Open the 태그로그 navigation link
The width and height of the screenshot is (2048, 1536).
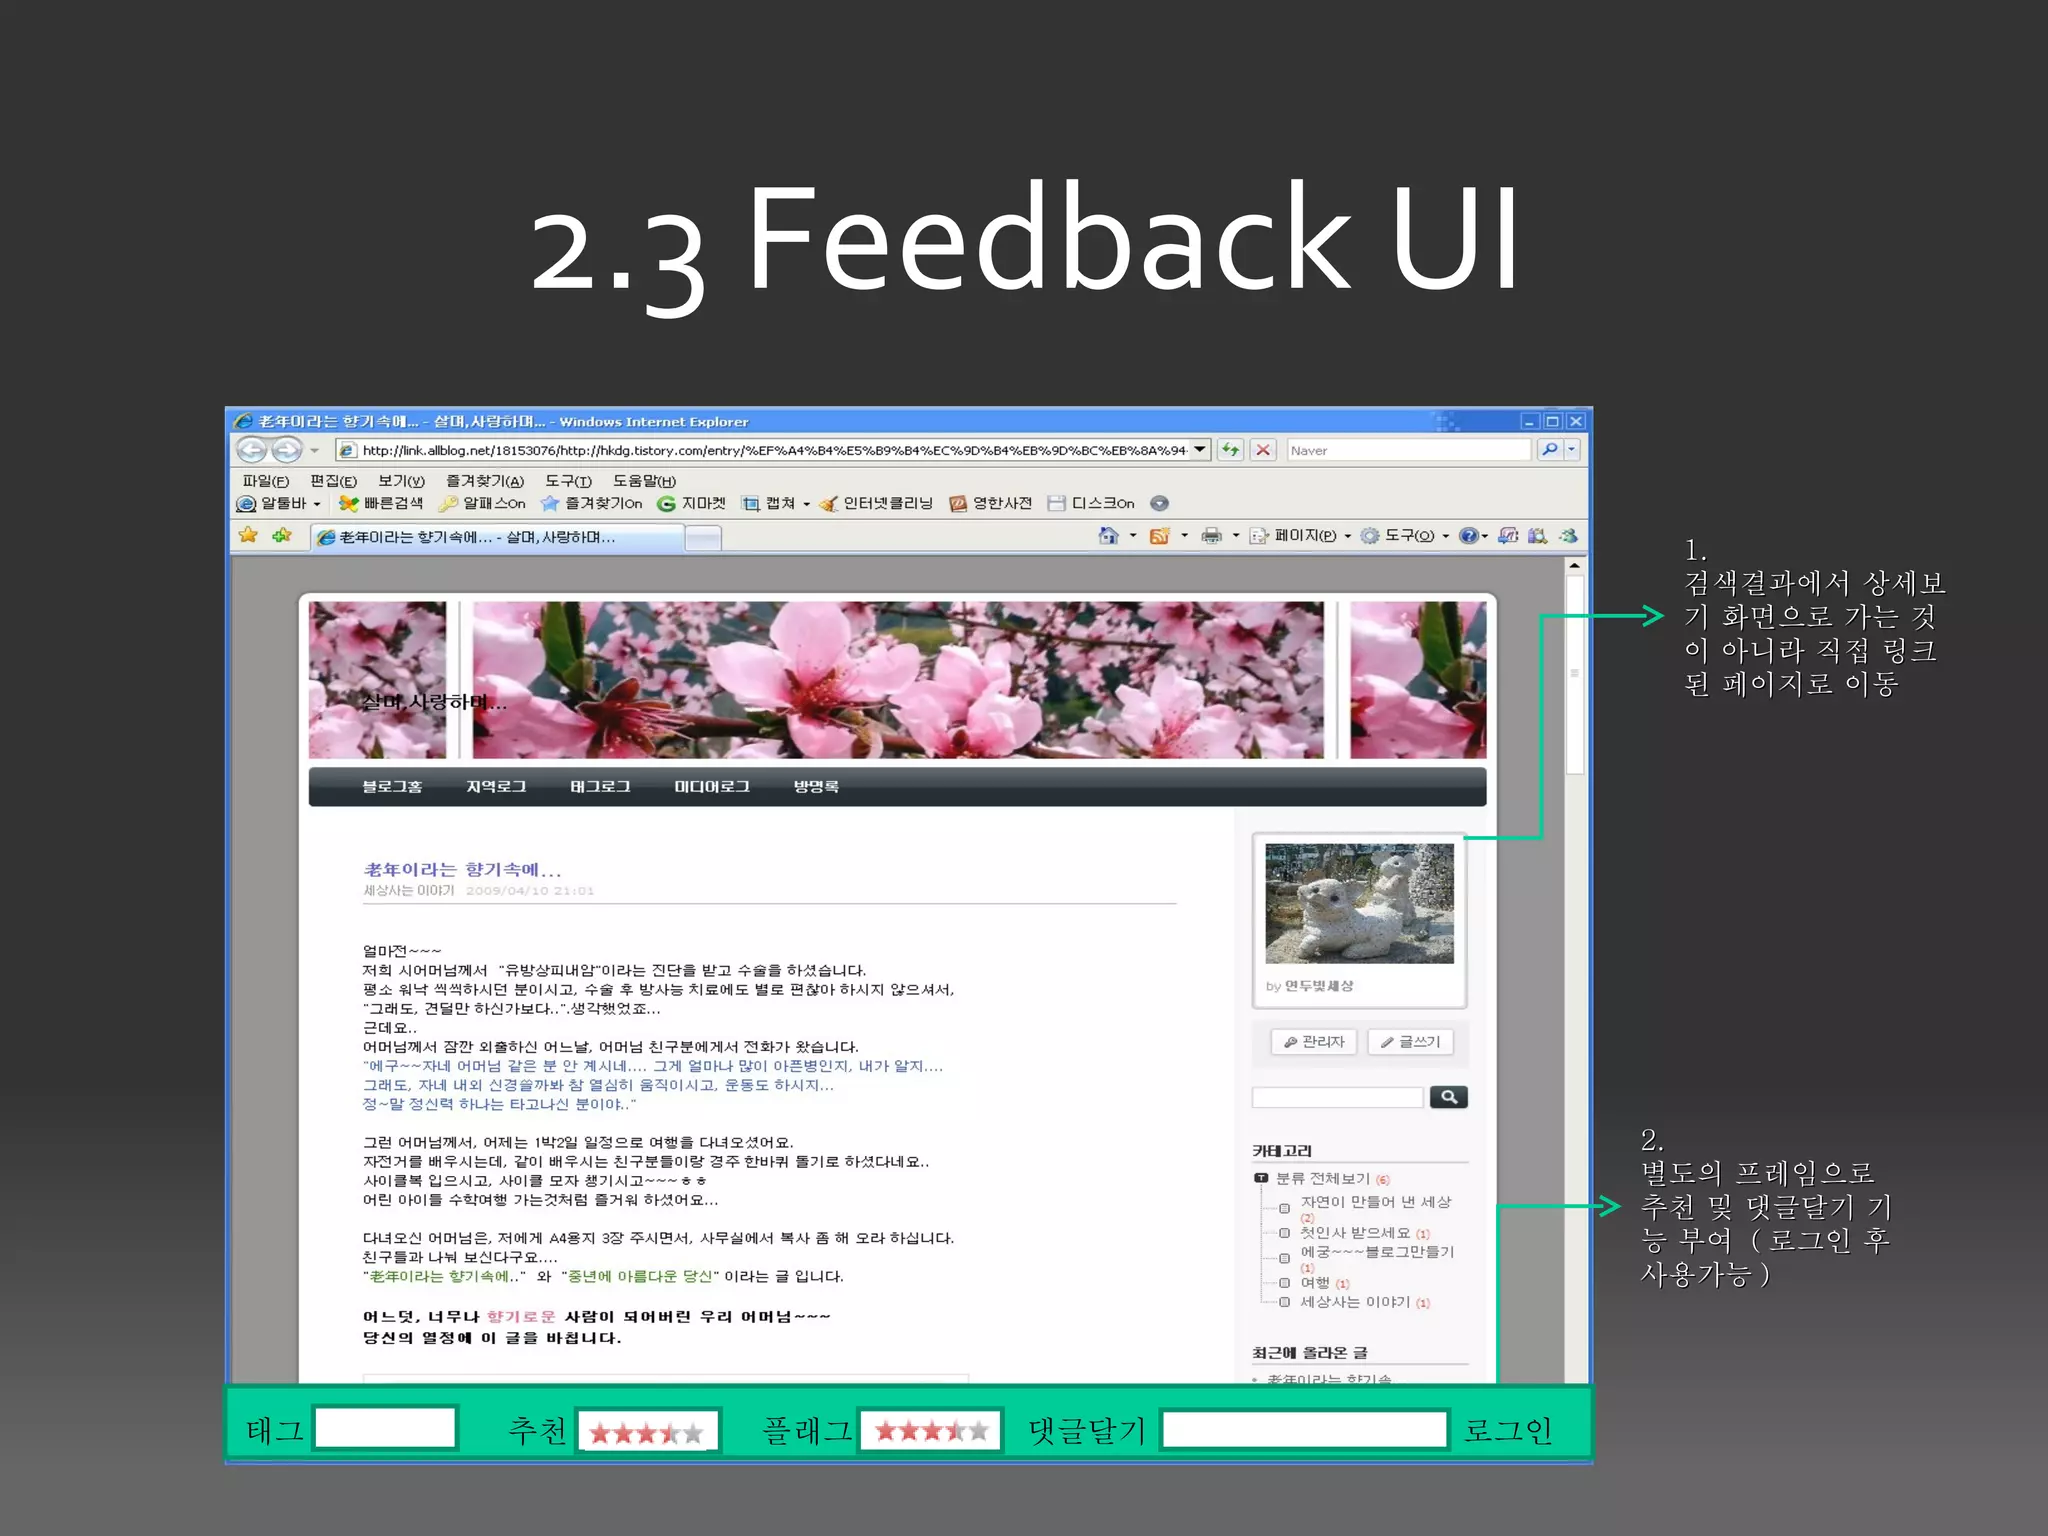[x=600, y=787]
